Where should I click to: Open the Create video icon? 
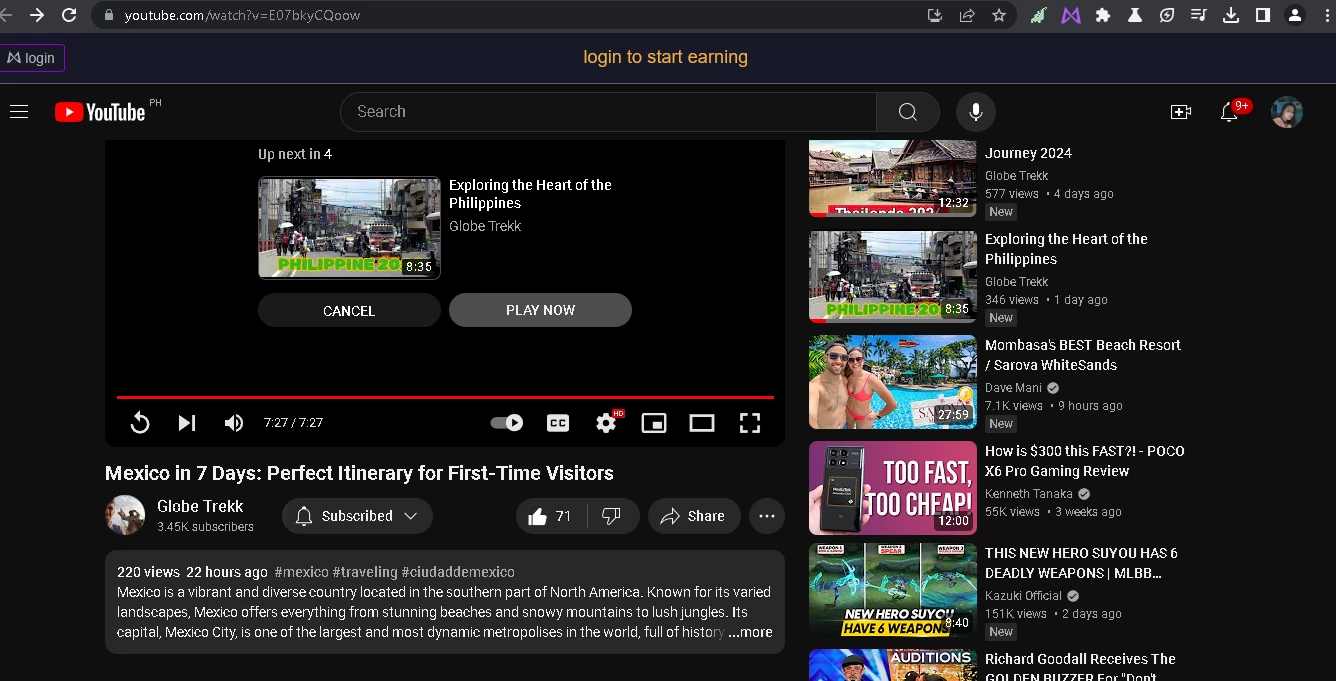1181,112
